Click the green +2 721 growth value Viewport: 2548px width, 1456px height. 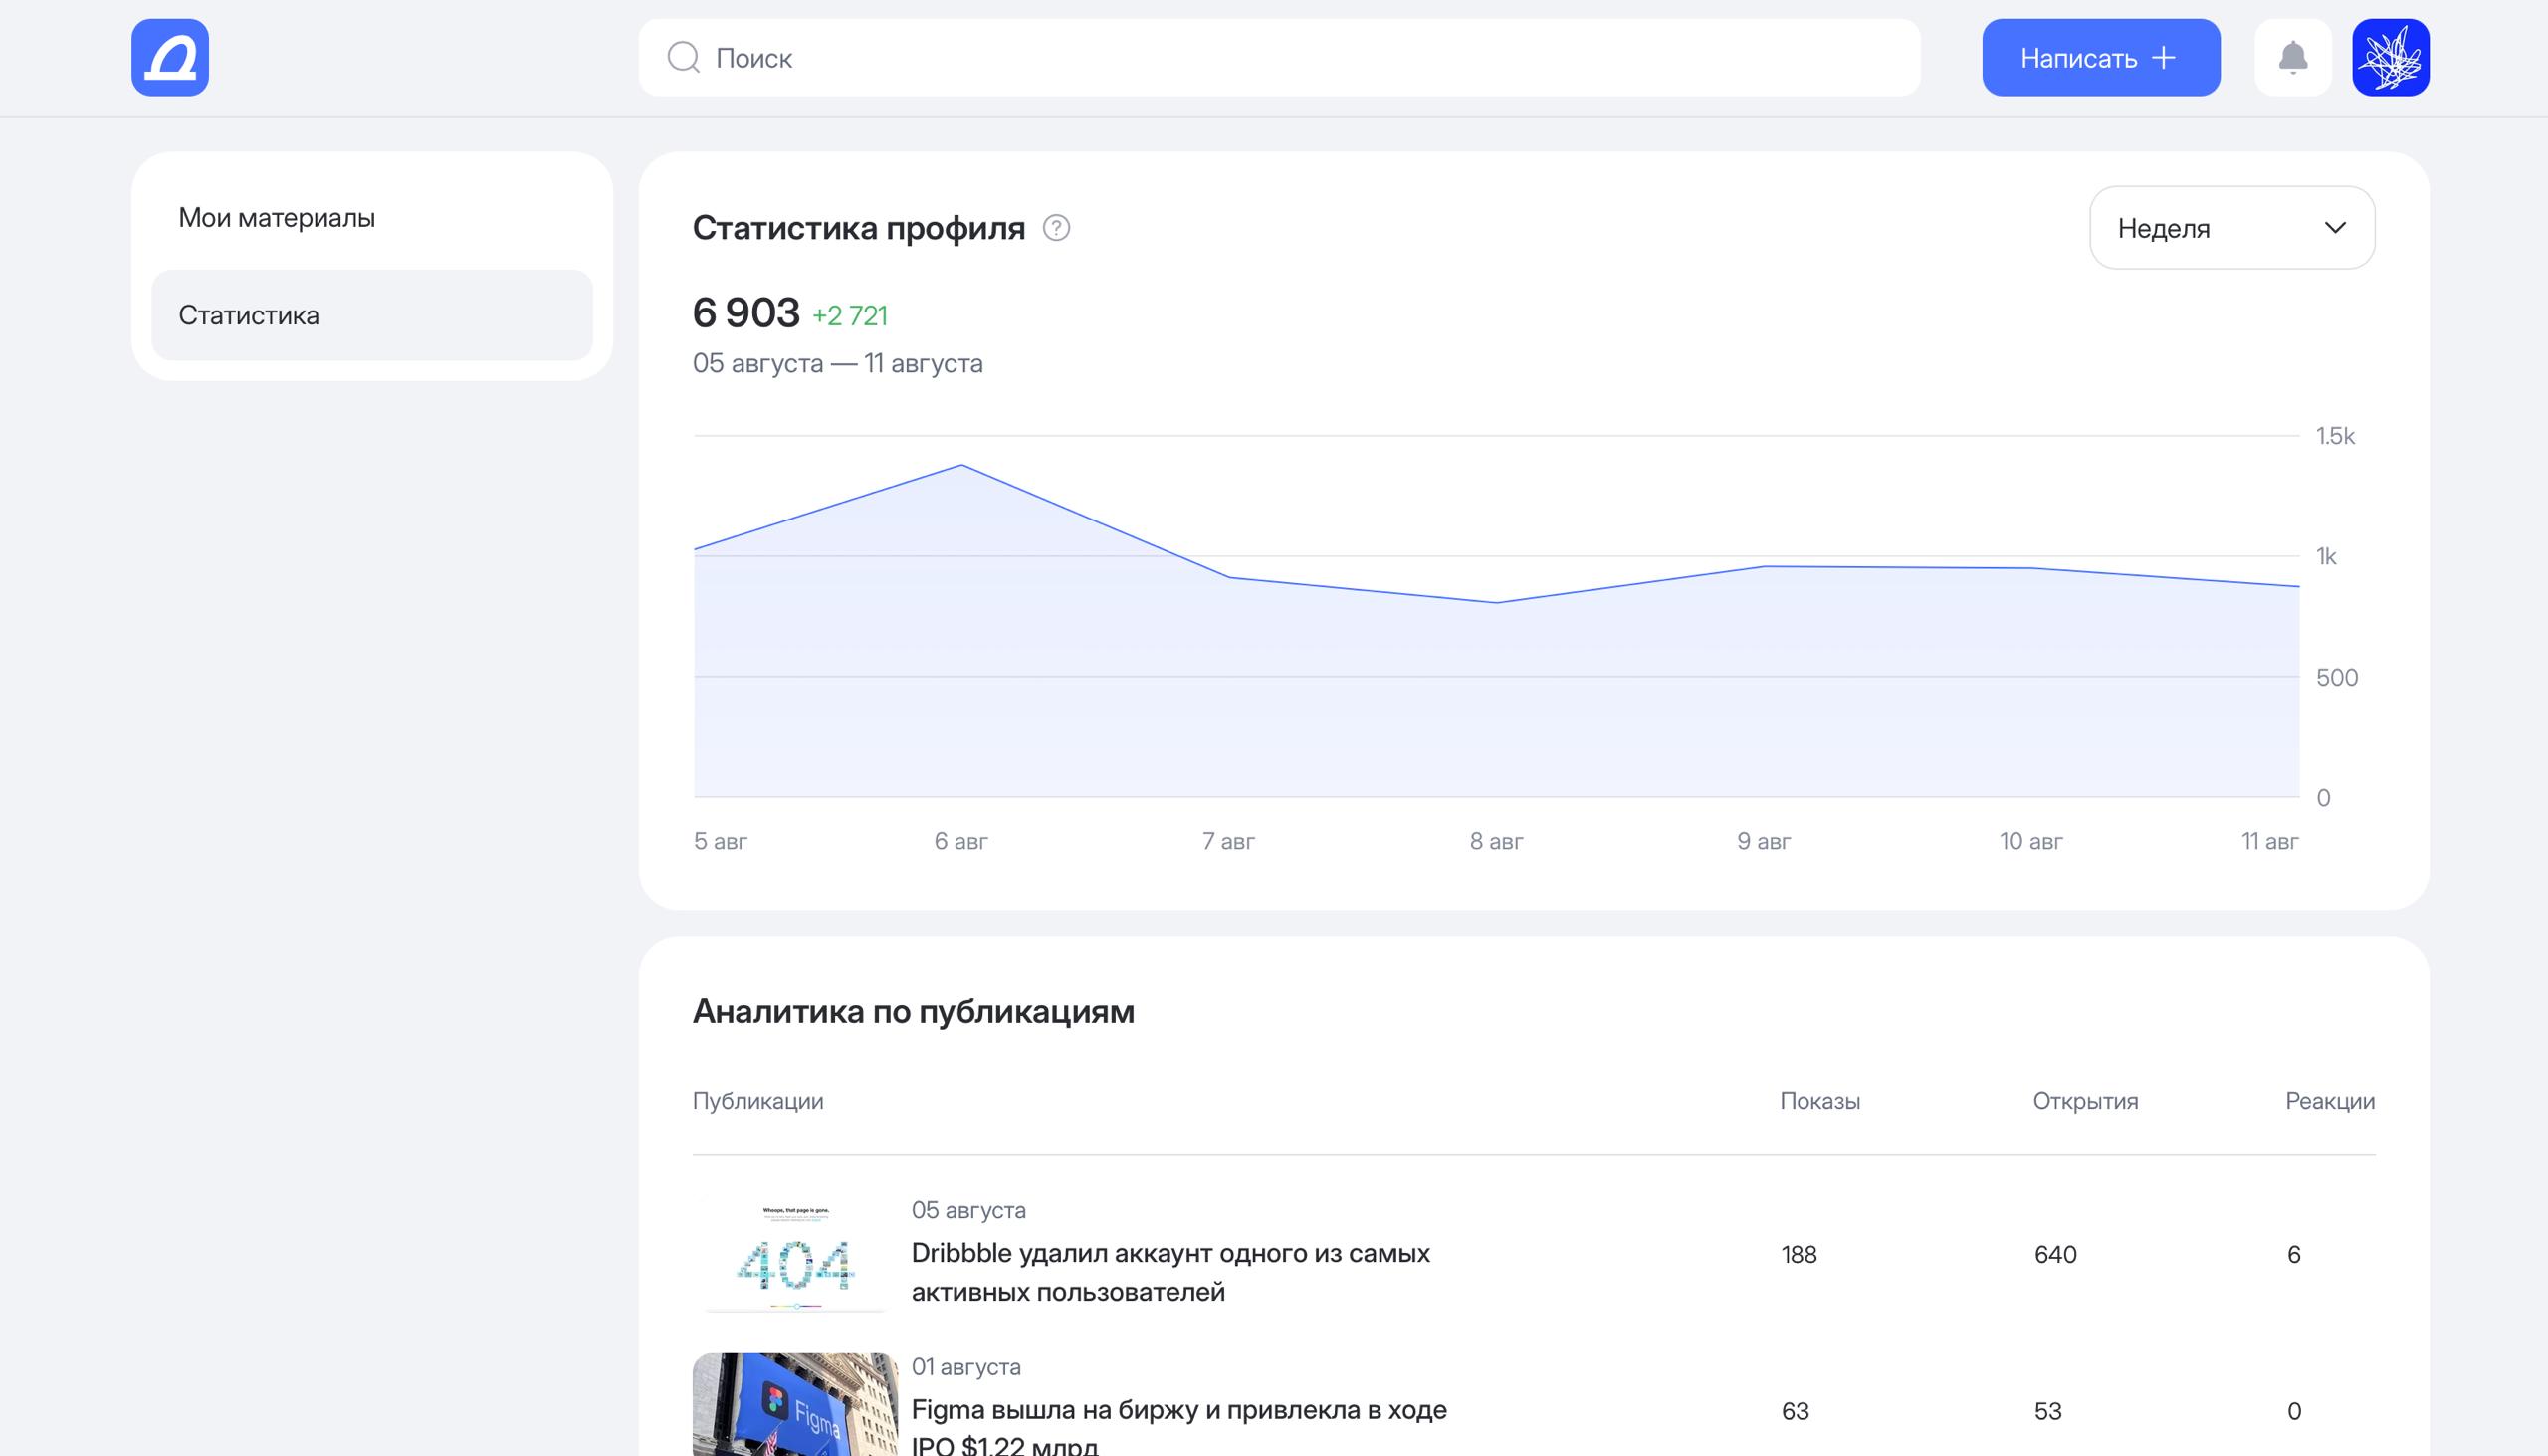(x=850, y=316)
